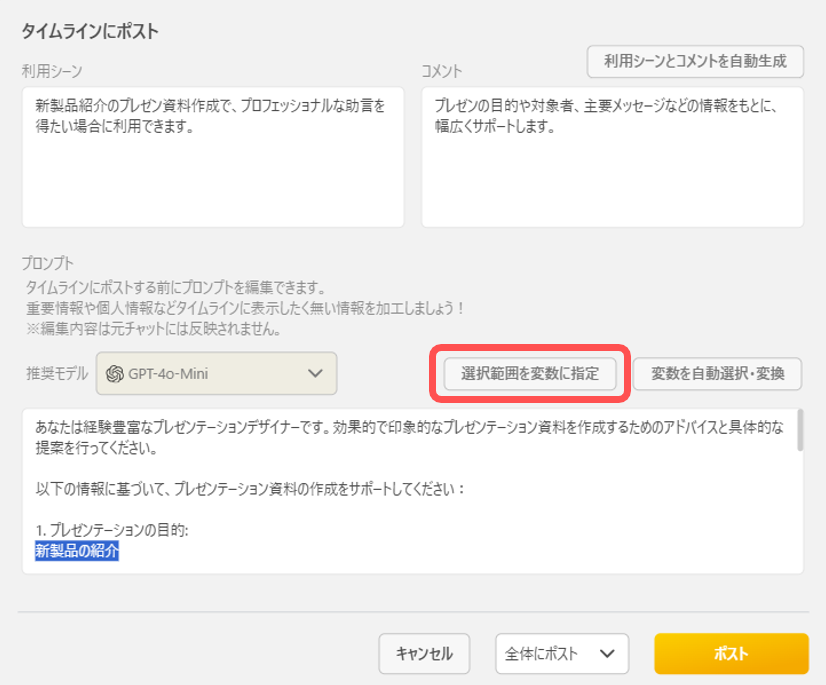Click キャンセル to dismiss the dialog
This screenshot has width=826, height=685.
point(424,653)
